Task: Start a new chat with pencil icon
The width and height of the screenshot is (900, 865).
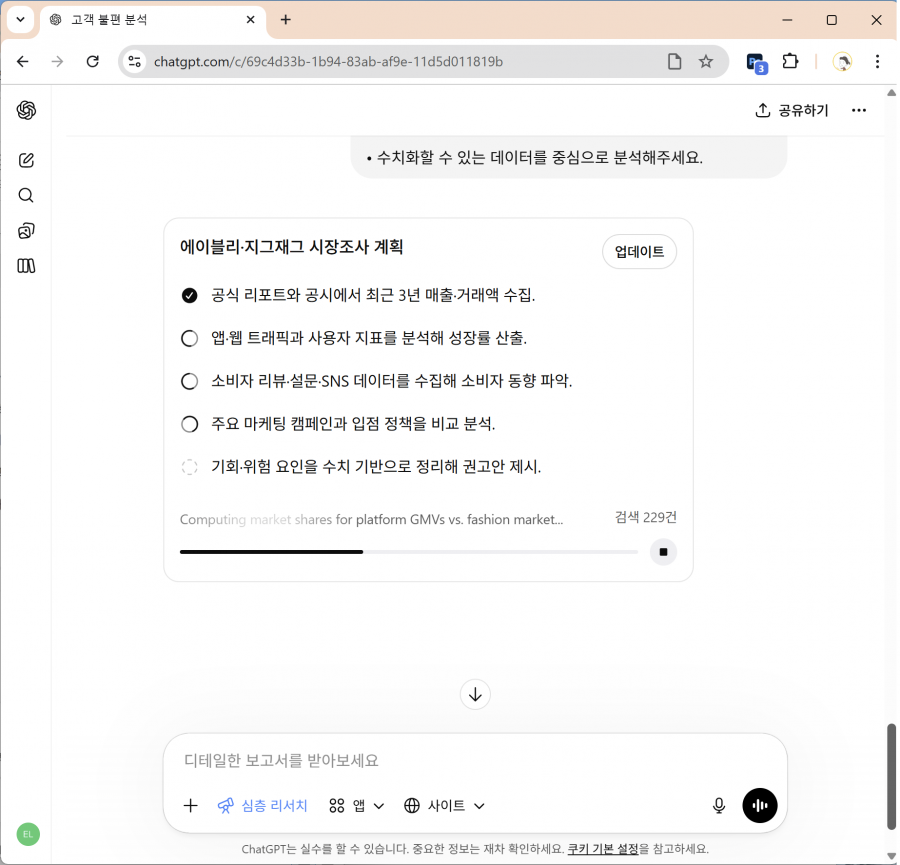Action: point(27,160)
